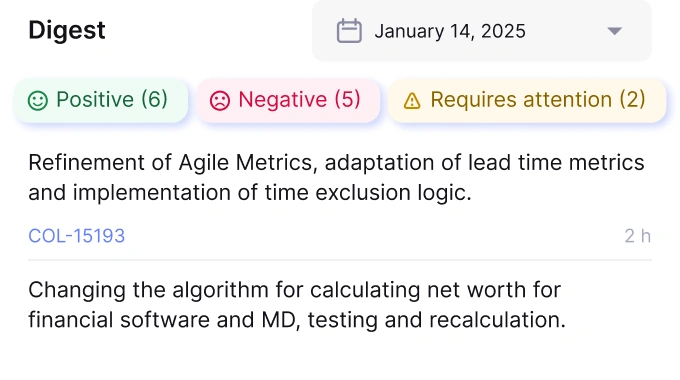Viewport: 680px width, 380px height.
Task: Toggle the Positive filter chip
Action: 101,100
